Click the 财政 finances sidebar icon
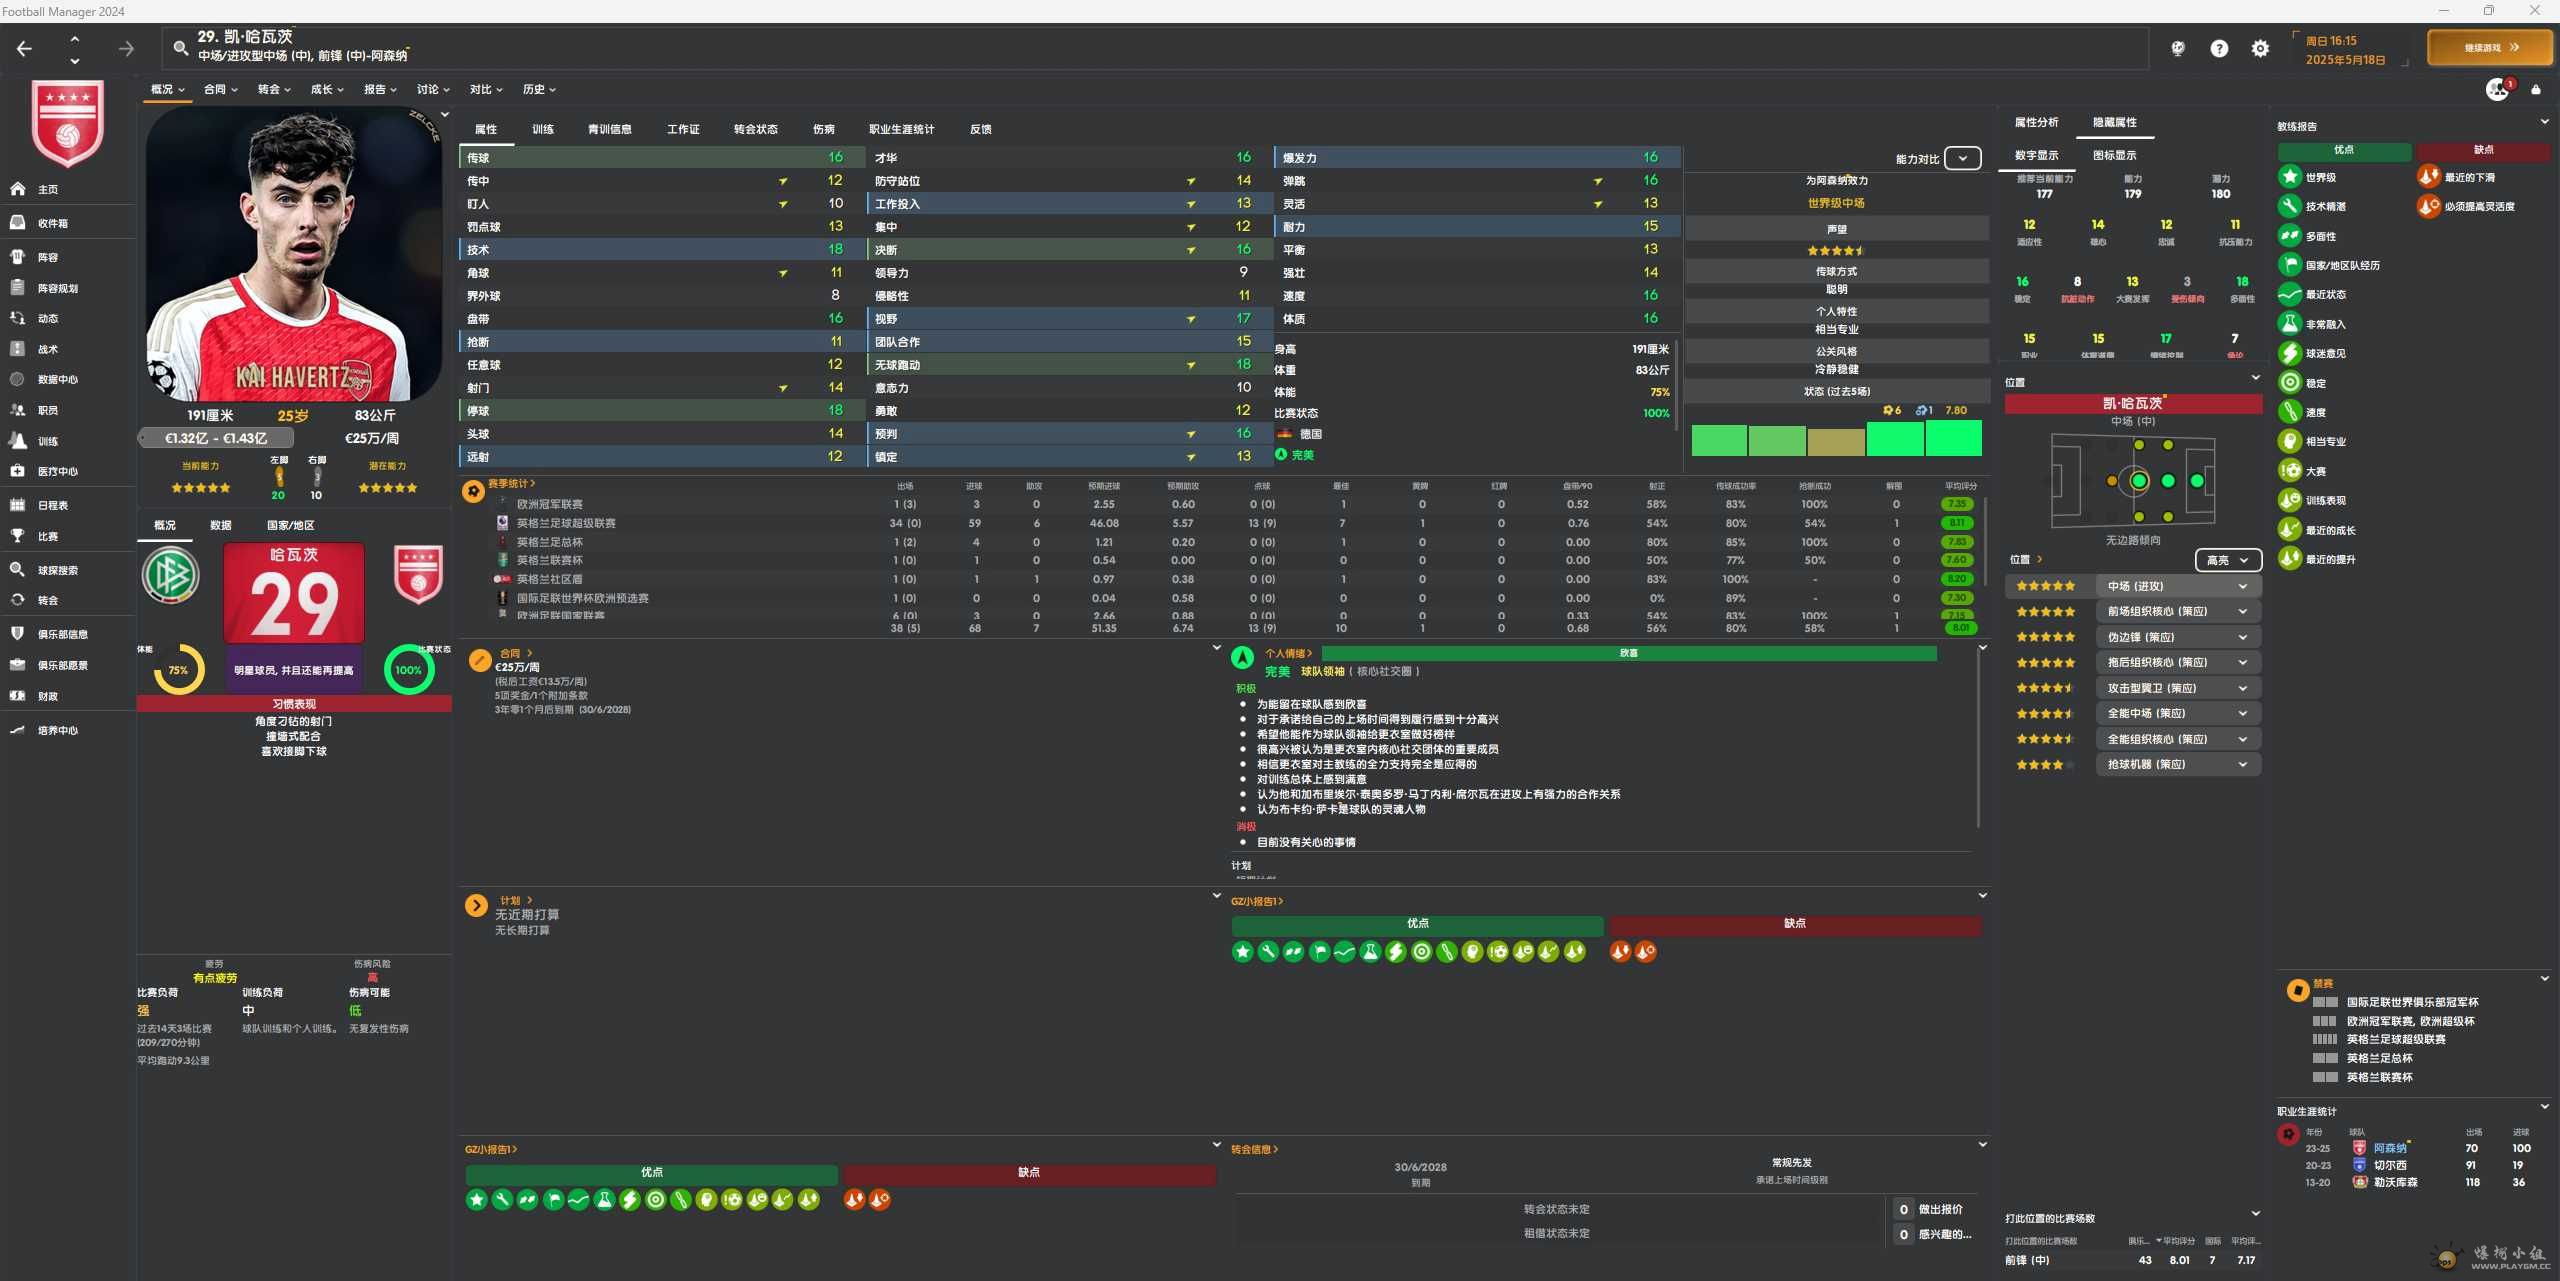Screen dimensions: 2560x1281 tap(18, 696)
